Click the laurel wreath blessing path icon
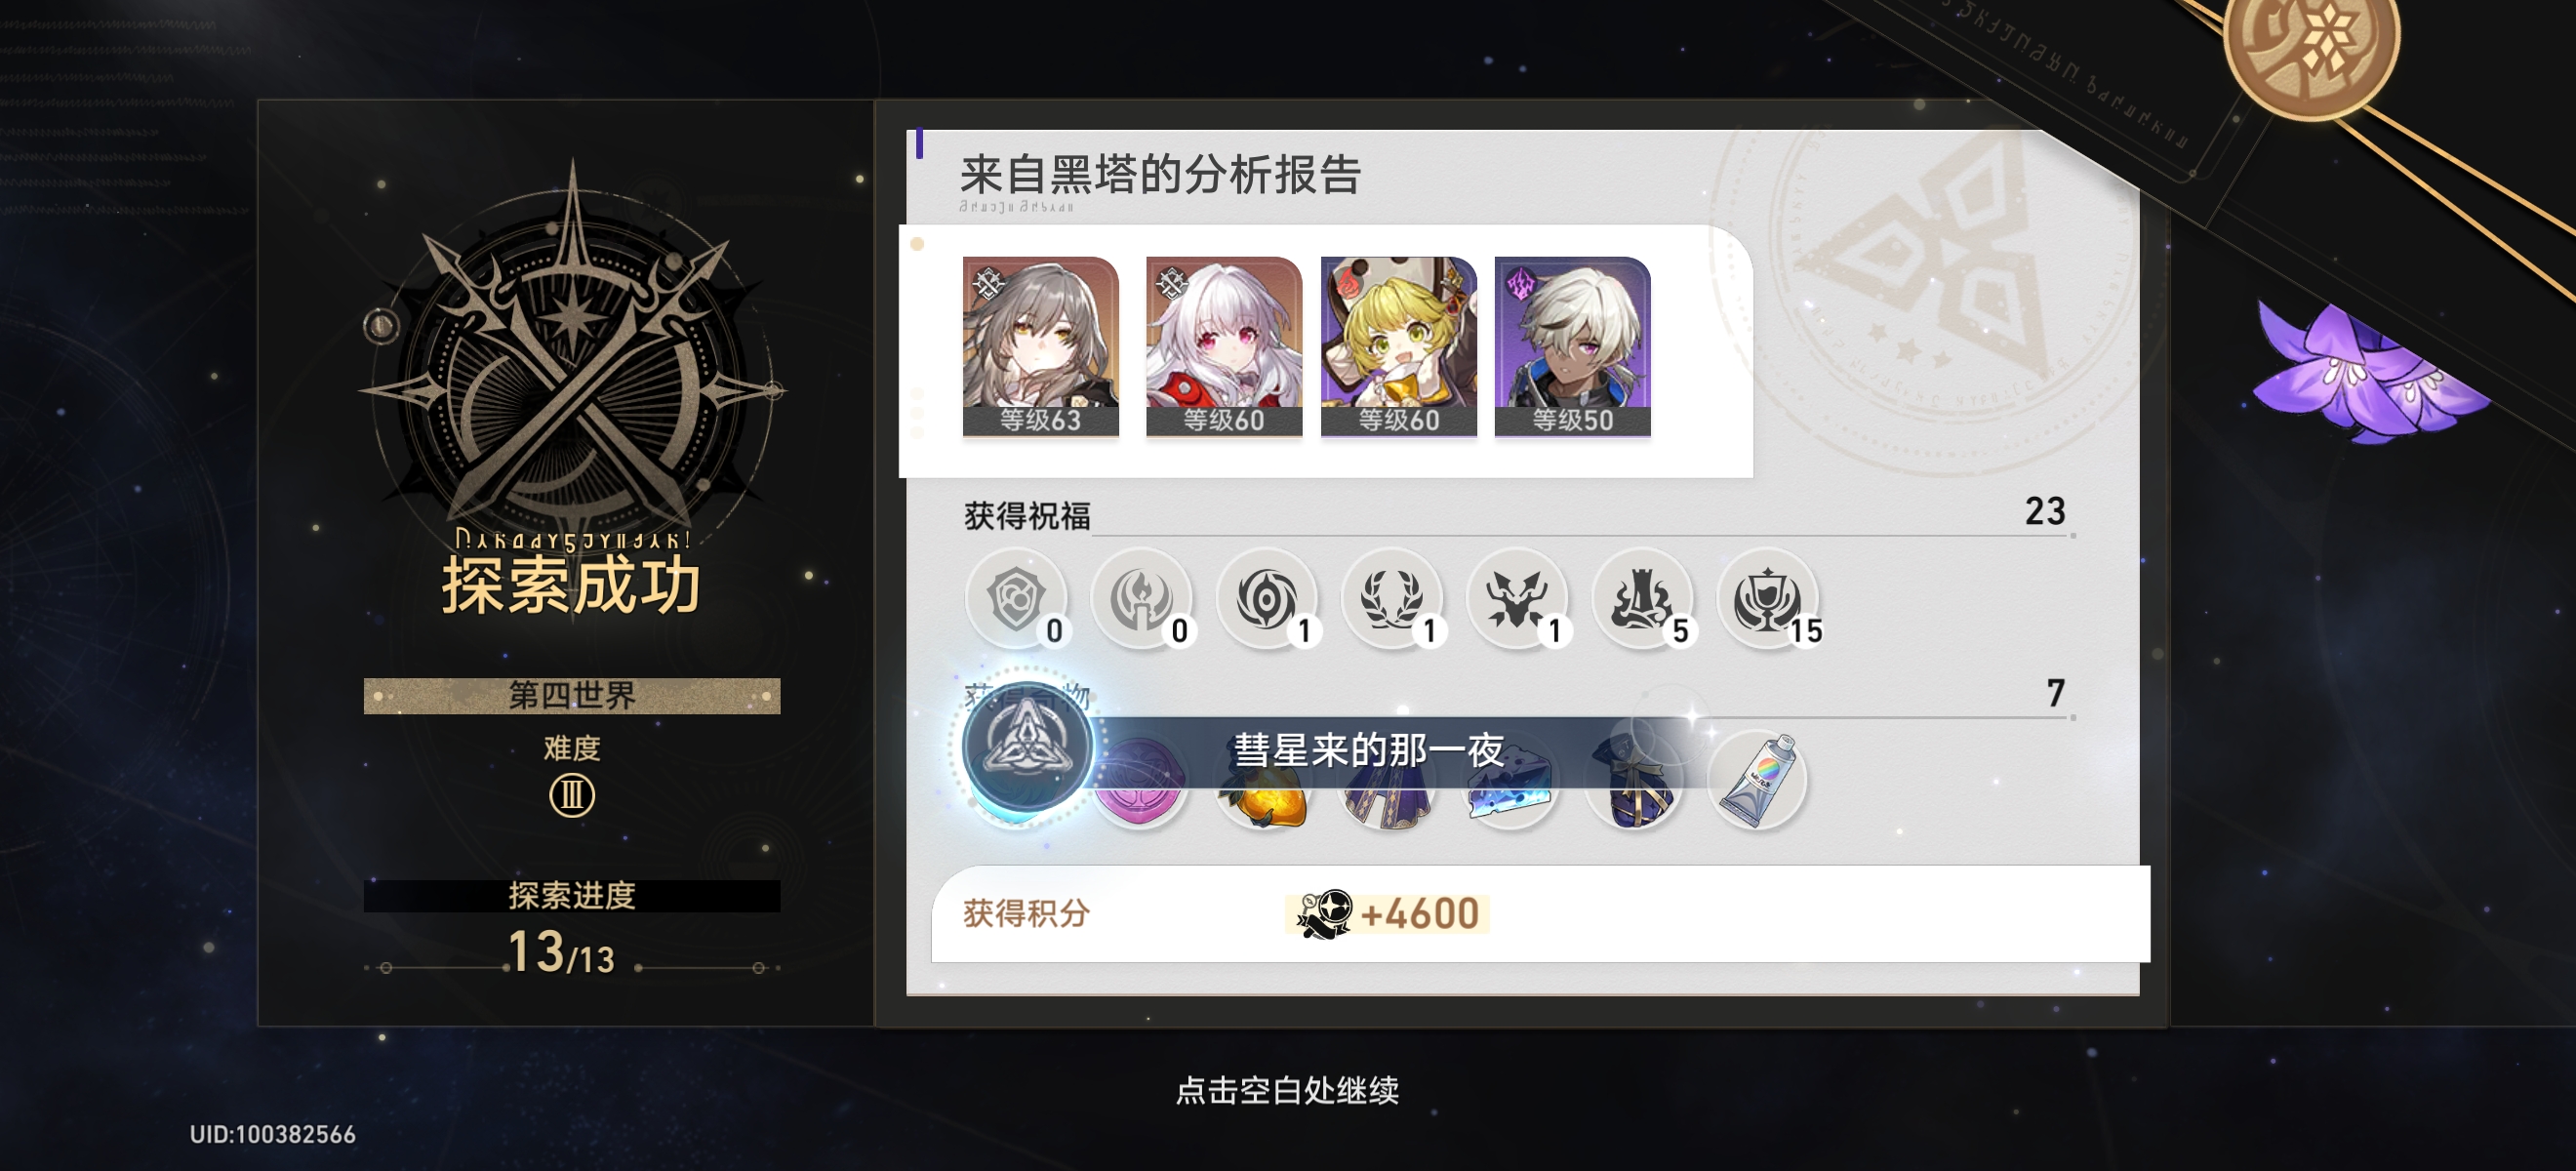 [x=1391, y=599]
